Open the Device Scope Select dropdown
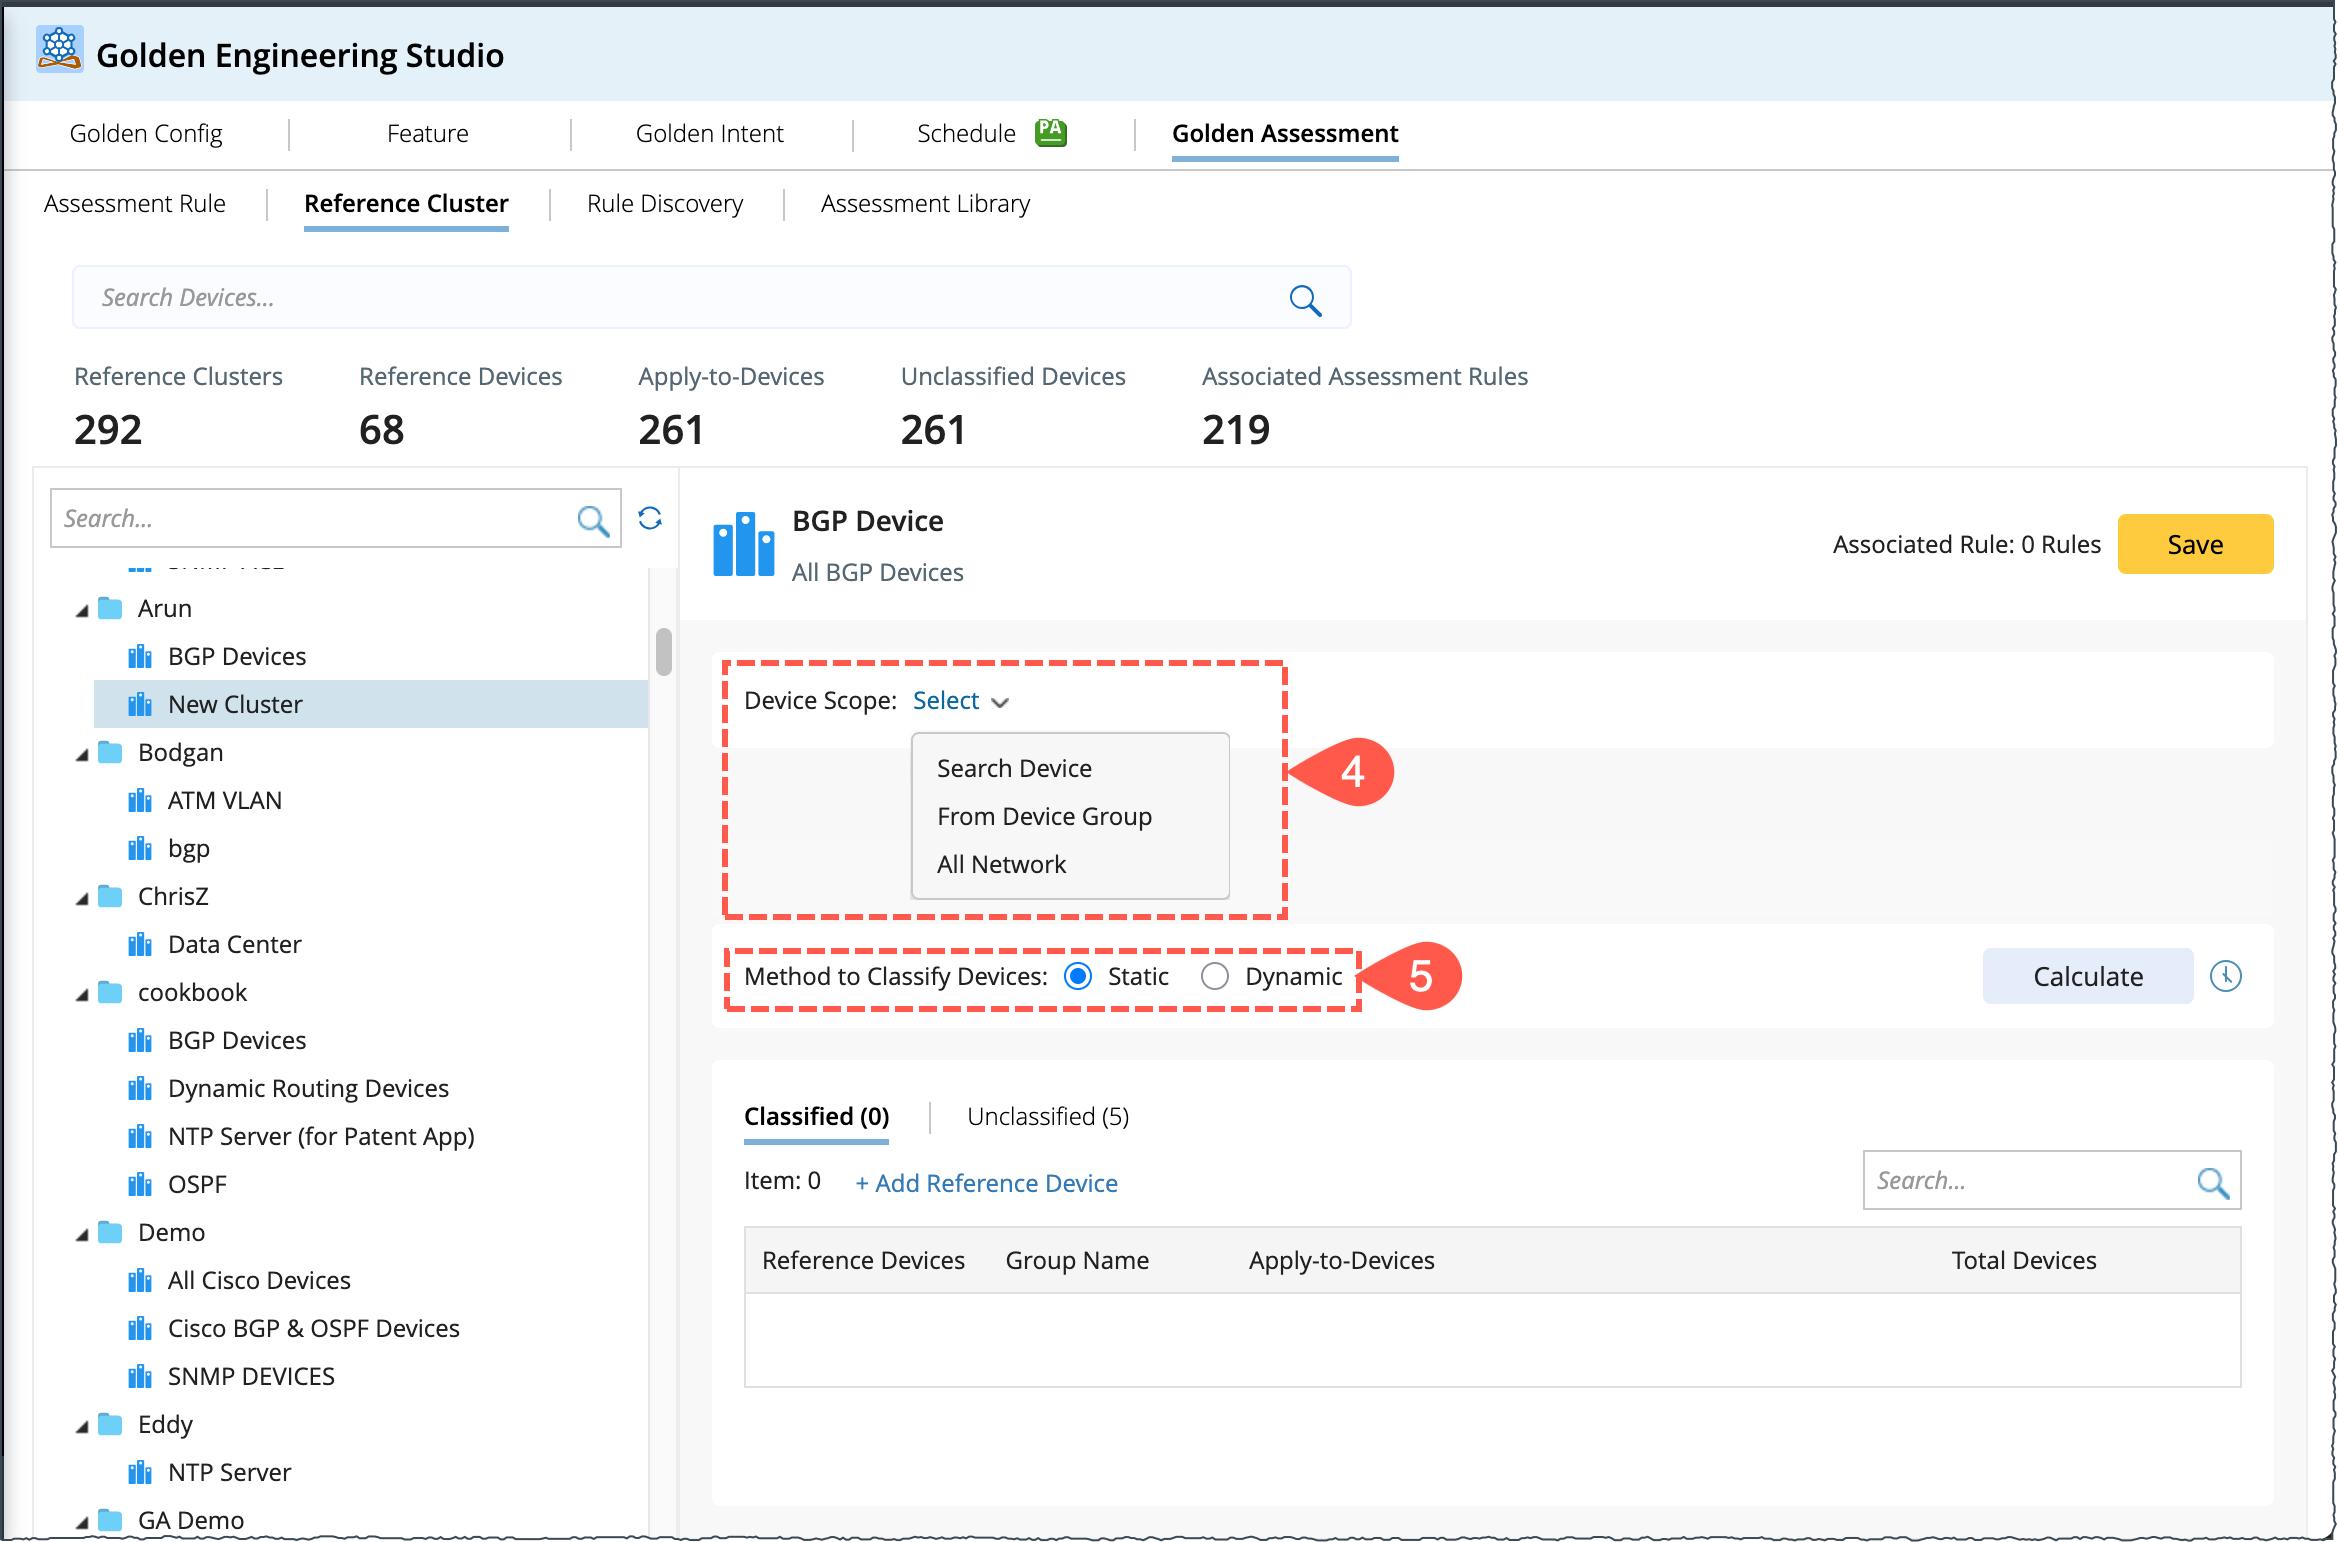 960,701
